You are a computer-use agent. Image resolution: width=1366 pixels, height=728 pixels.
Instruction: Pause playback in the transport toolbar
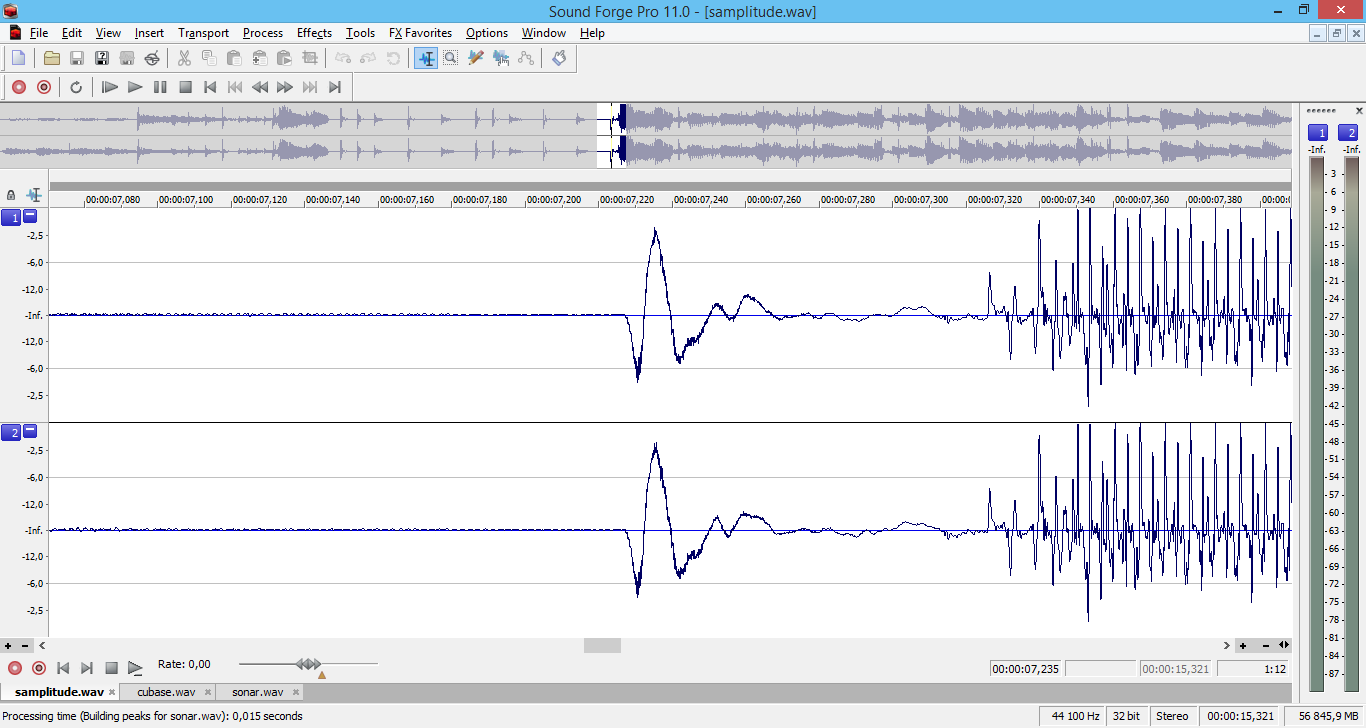click(x=160, y=87)
